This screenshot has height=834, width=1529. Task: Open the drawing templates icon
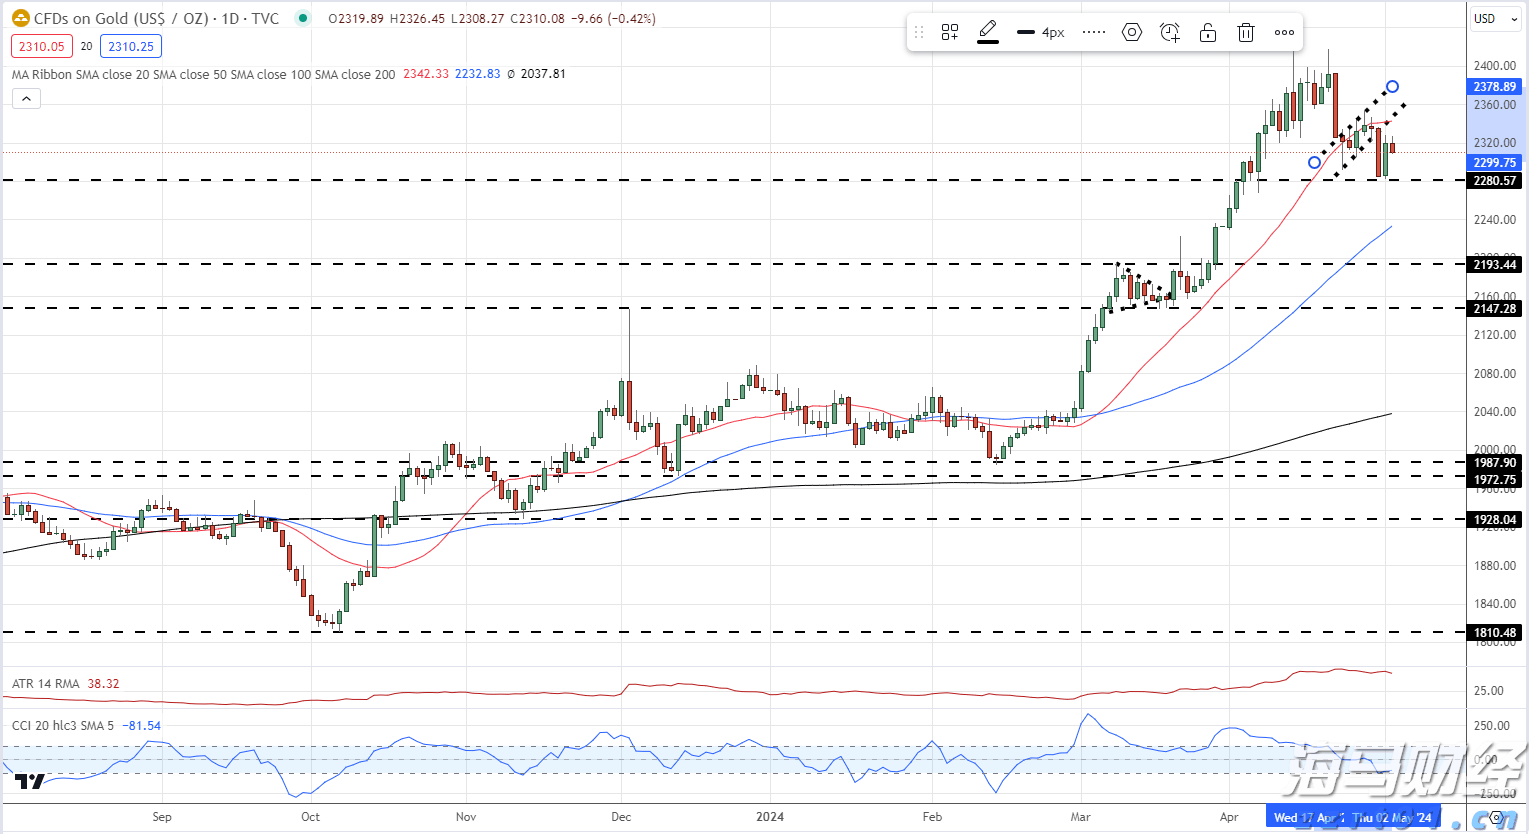[950, 33]
